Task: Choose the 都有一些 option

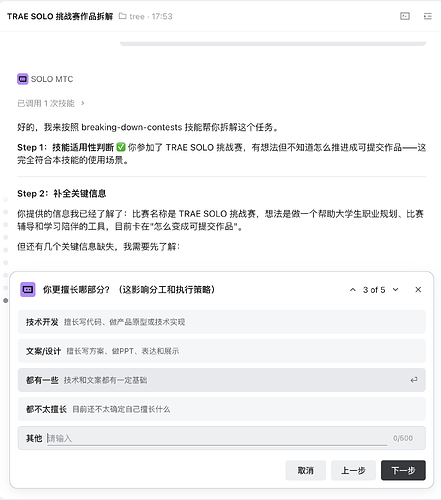Action: click(x=222, y=380)
